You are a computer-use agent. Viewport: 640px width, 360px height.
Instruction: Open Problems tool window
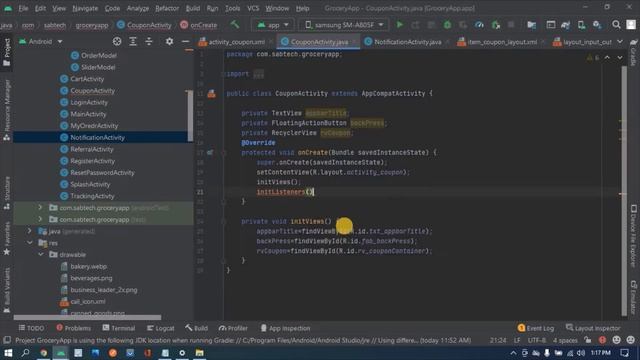coord(73,328)
